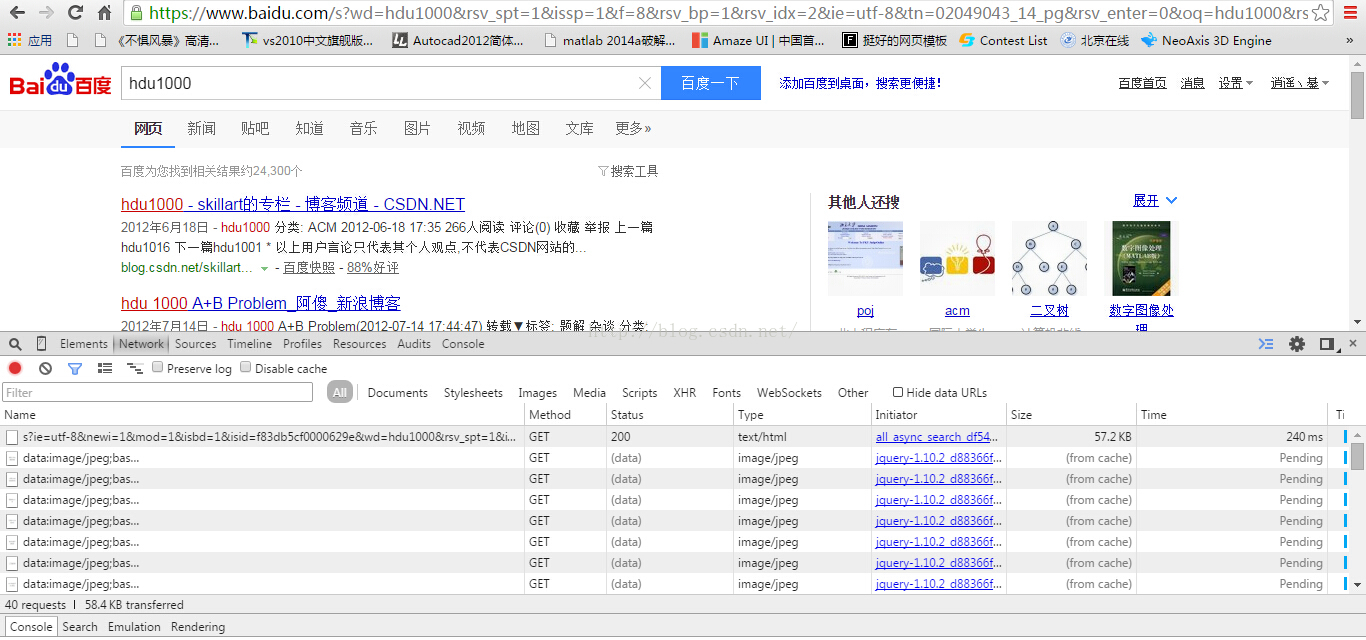Open result hdu 1000 A+B Problem 新浪博客
1366x640 pixels.
261,303
